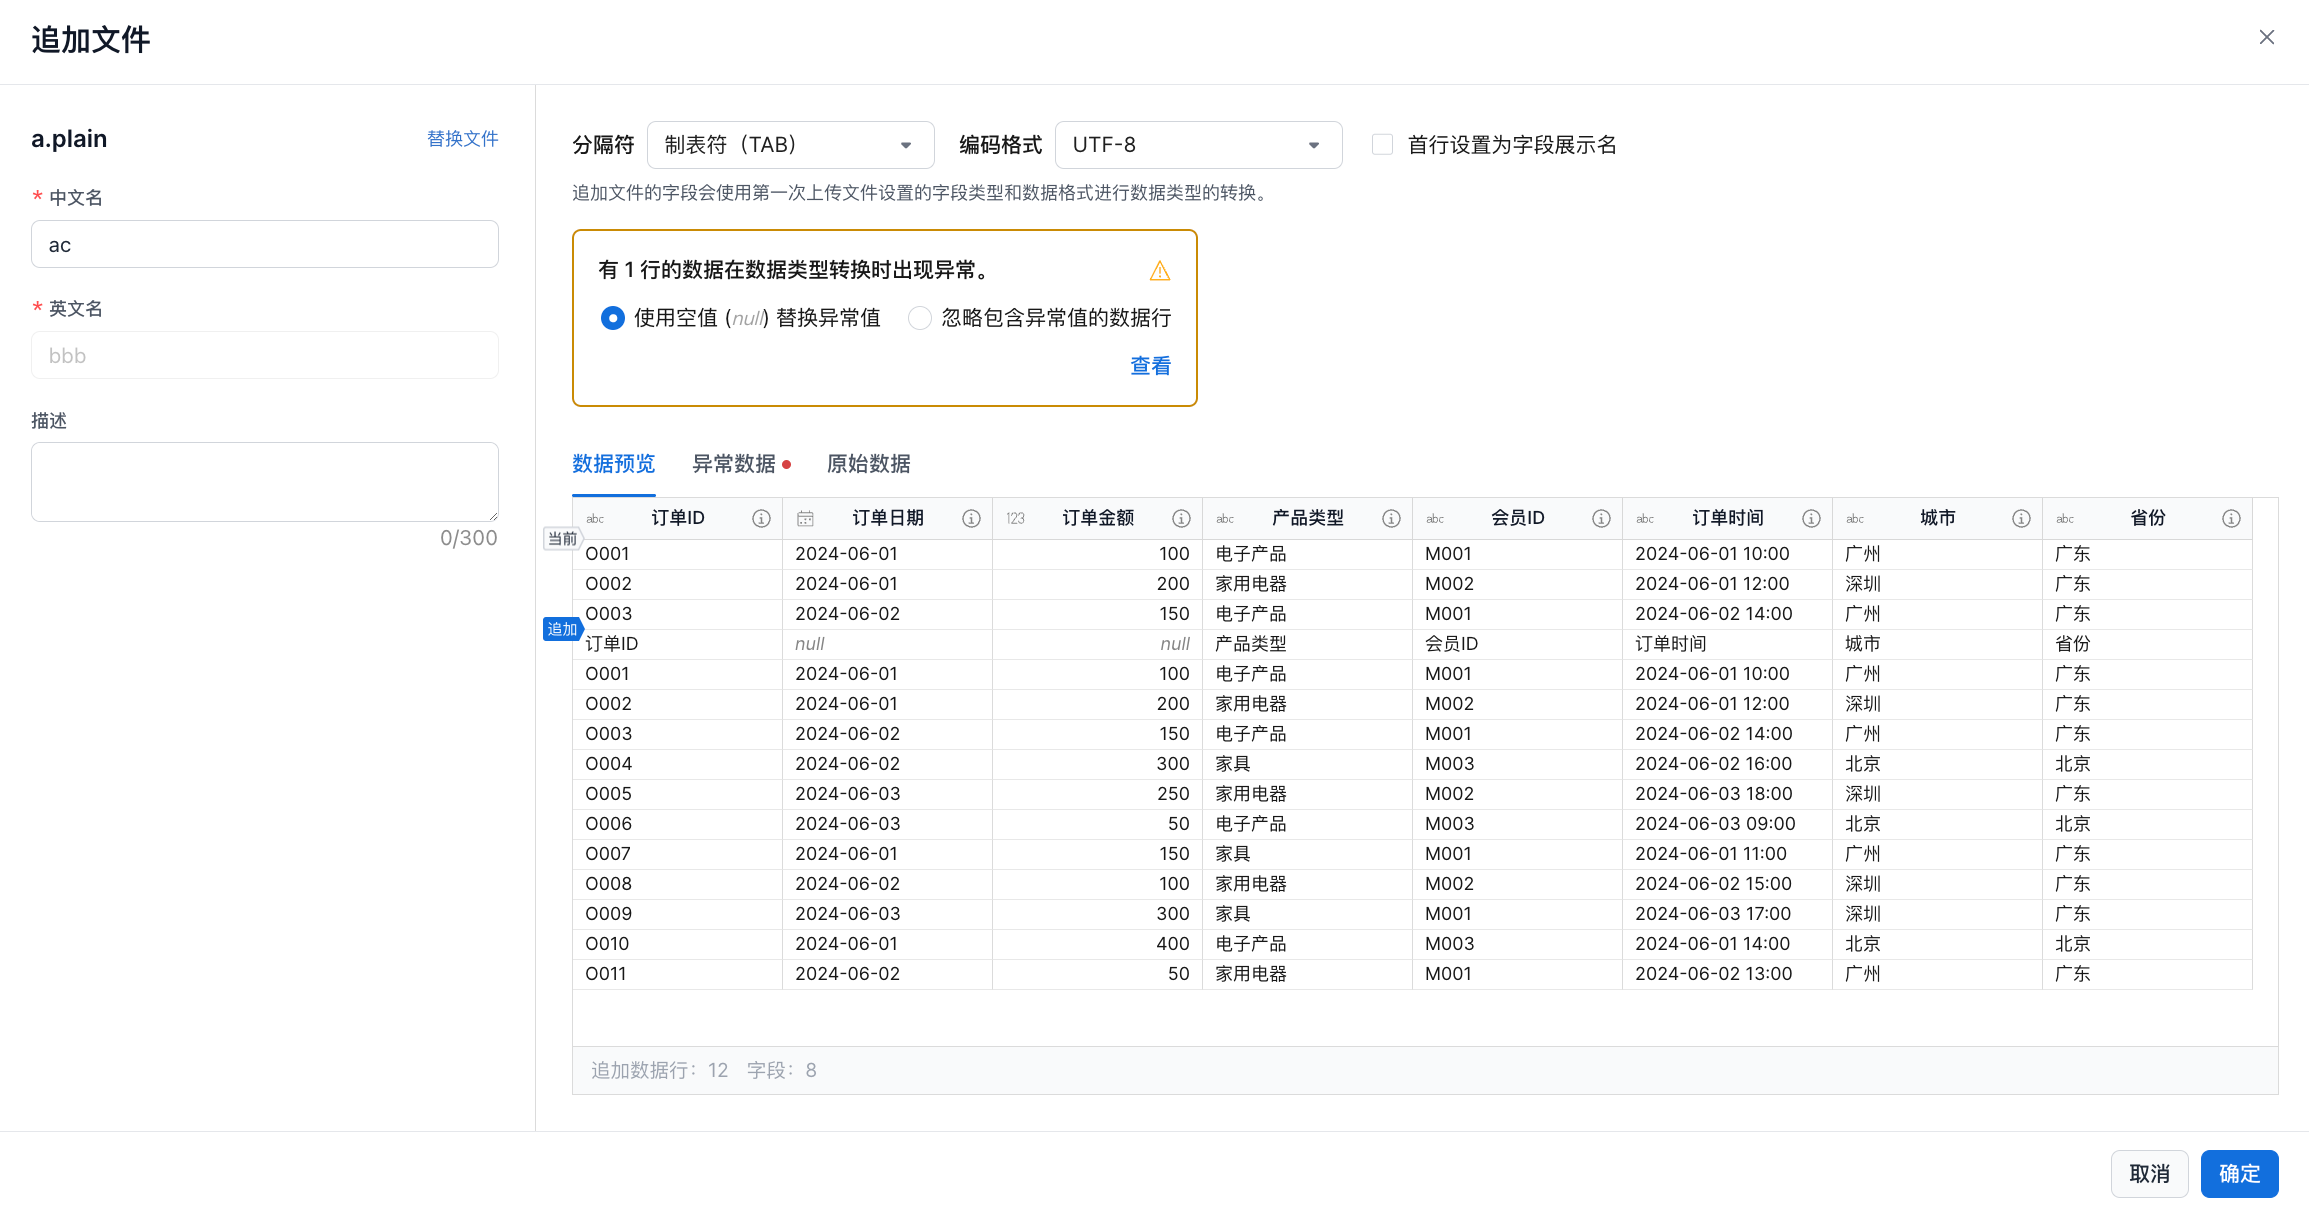This screenshot has width=2309, height=1209.
Task: Click info icon of 订单日期 column
Action: [971, 518]
